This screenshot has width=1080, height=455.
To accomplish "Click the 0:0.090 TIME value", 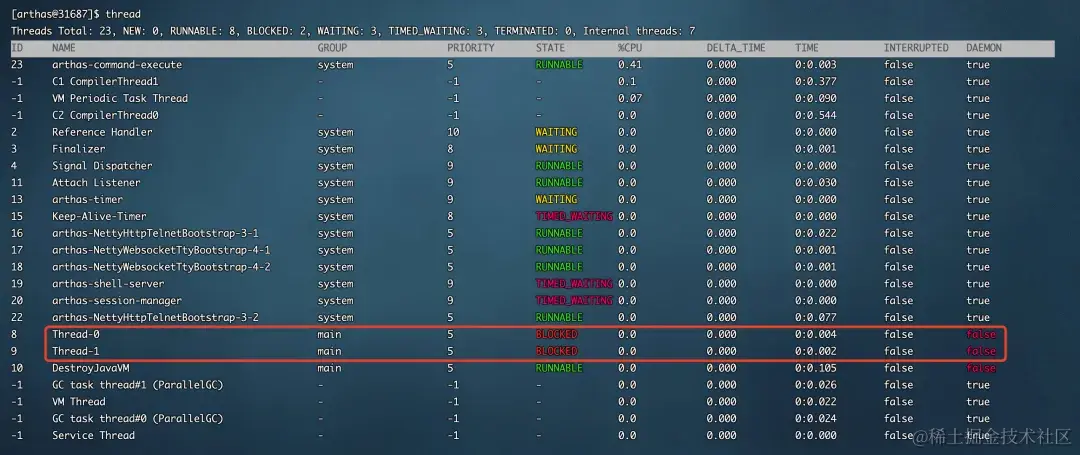I will [x=816, y=98].
